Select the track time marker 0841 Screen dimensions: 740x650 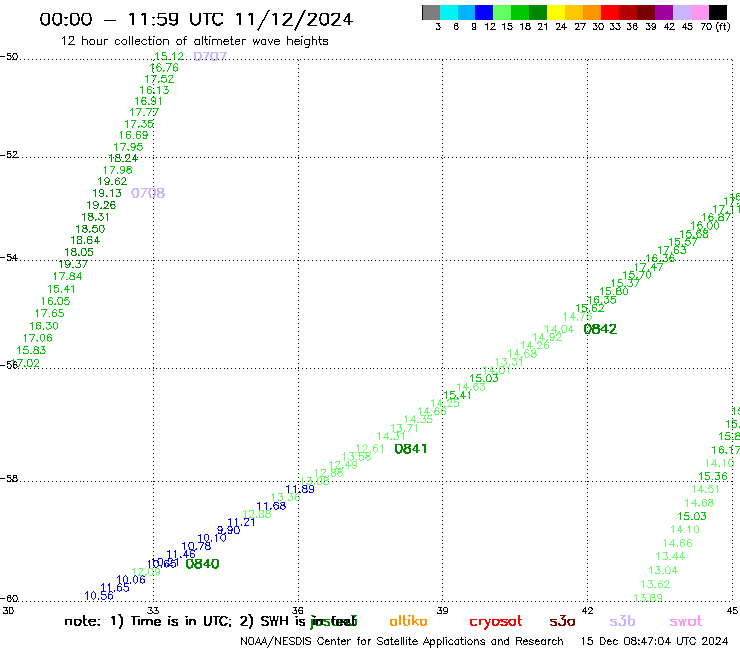tap(411, 448)
